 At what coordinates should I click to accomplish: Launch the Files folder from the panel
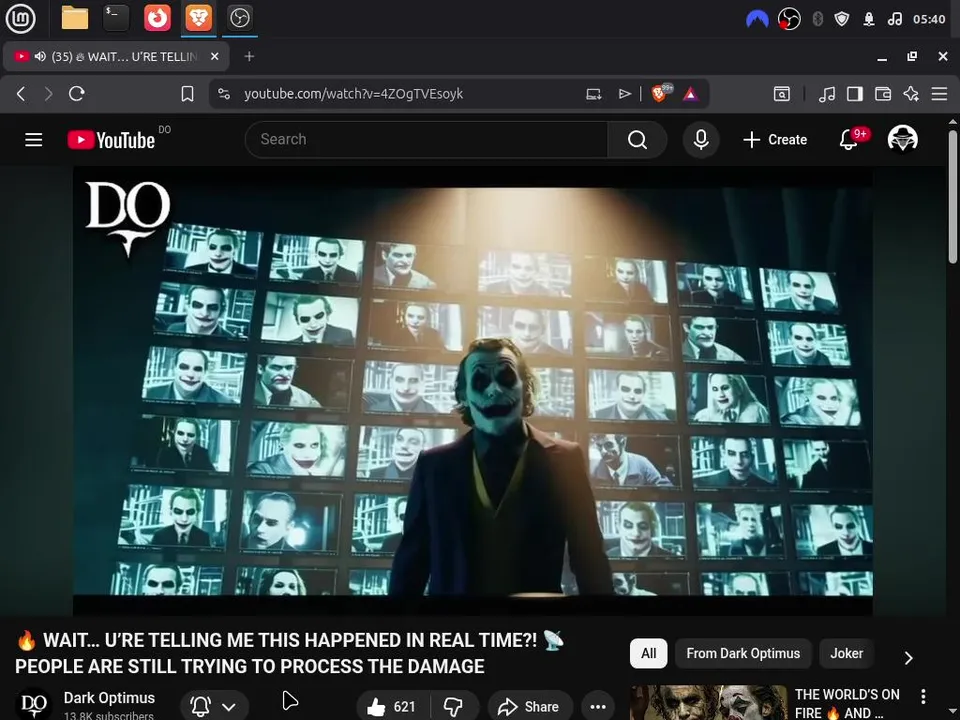(75, 18)
